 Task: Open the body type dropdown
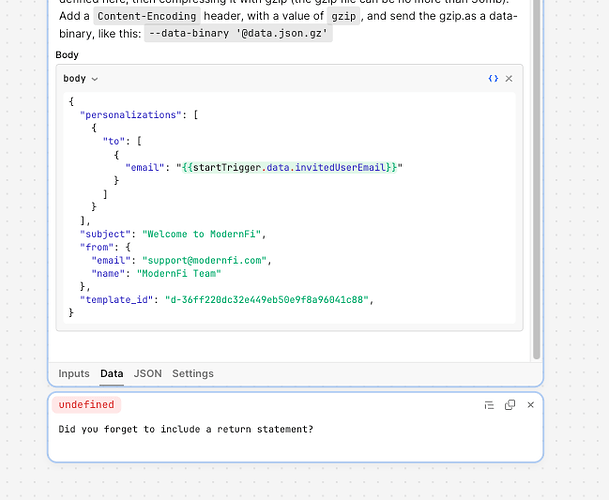81,78
